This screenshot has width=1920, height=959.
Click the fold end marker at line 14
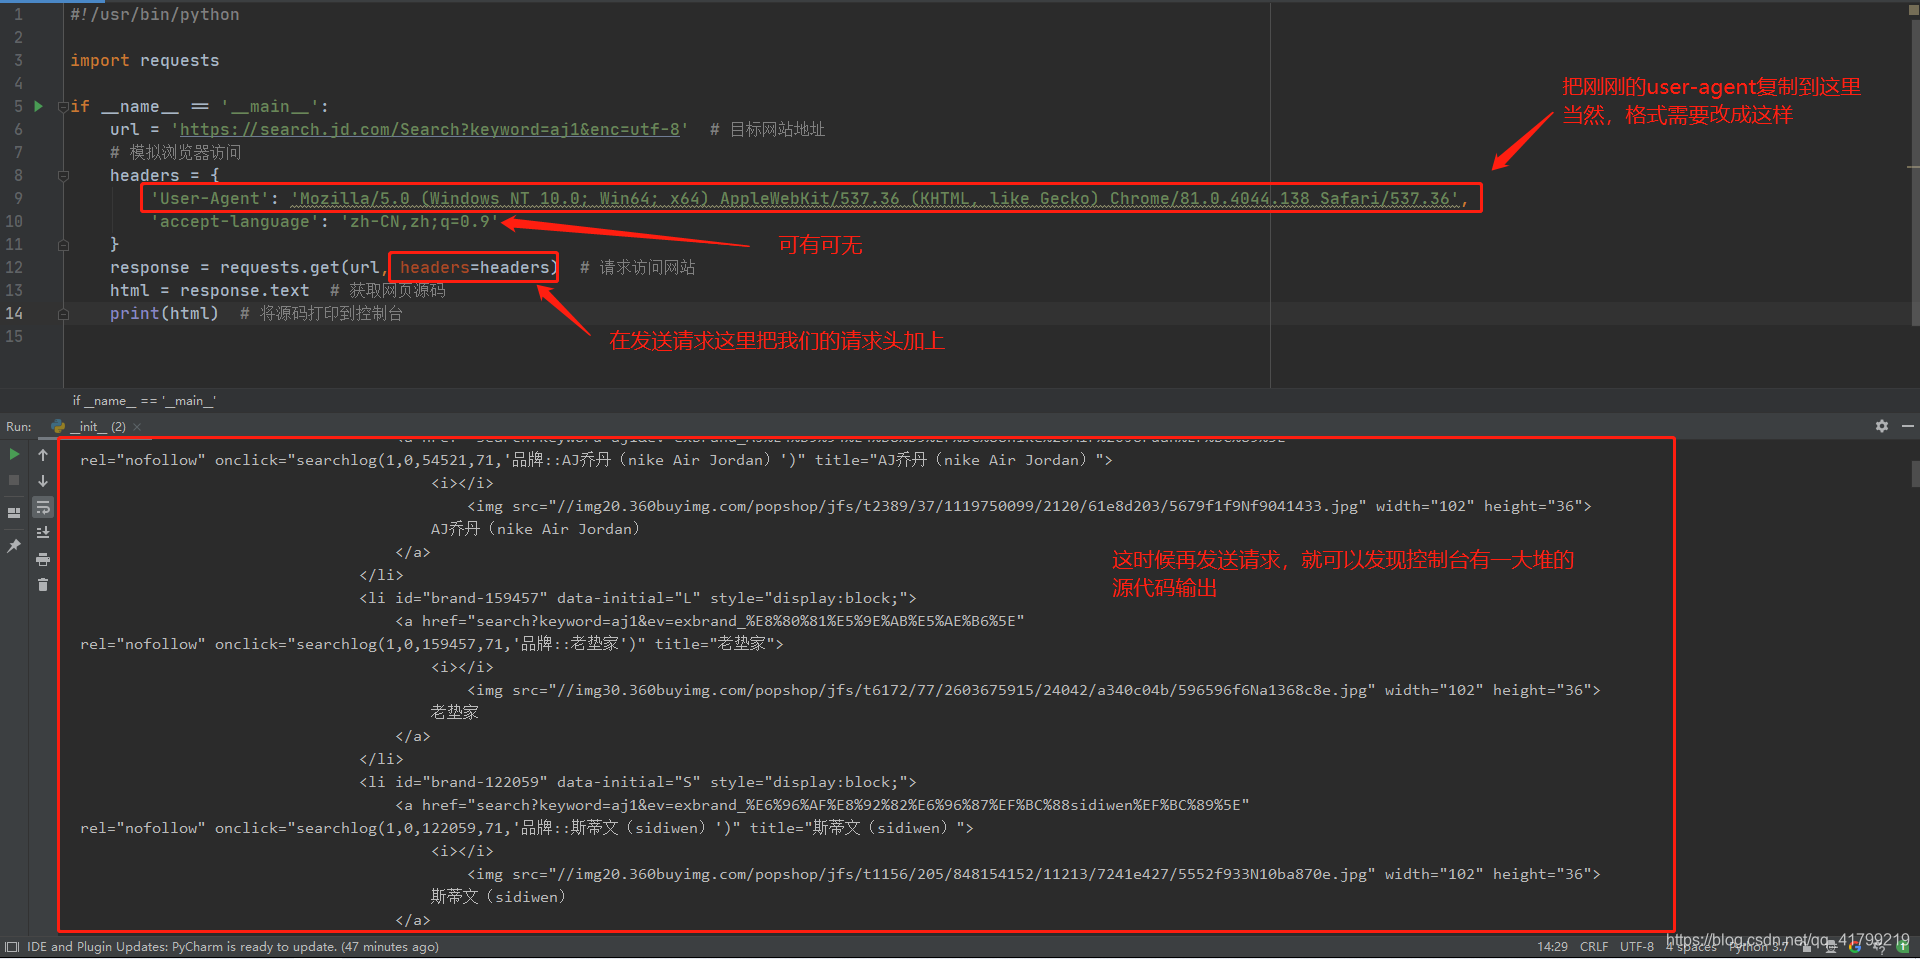63,313
